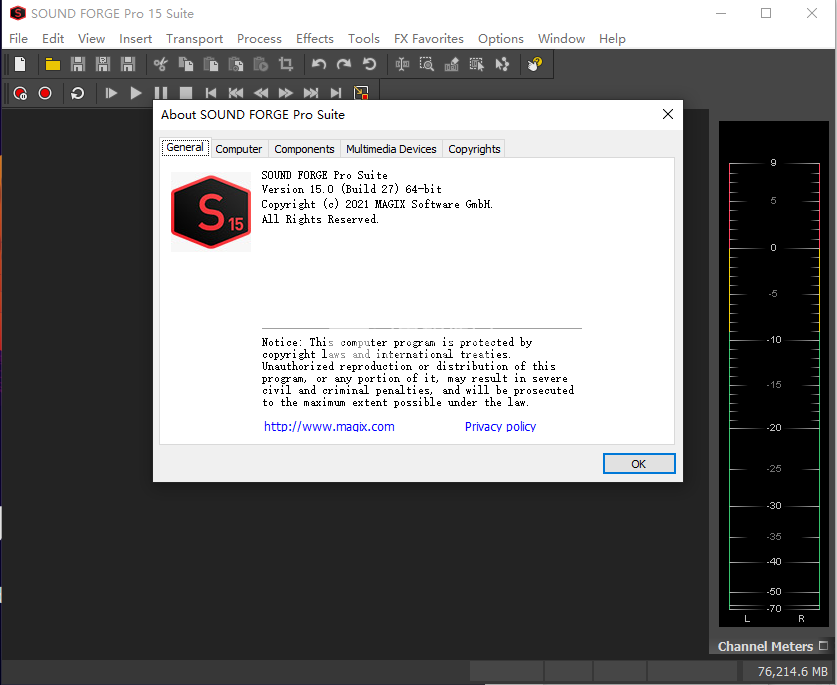Maximize the Channel Meters panel
Screen dimensions: 837x685
click(x=823, y=646)
